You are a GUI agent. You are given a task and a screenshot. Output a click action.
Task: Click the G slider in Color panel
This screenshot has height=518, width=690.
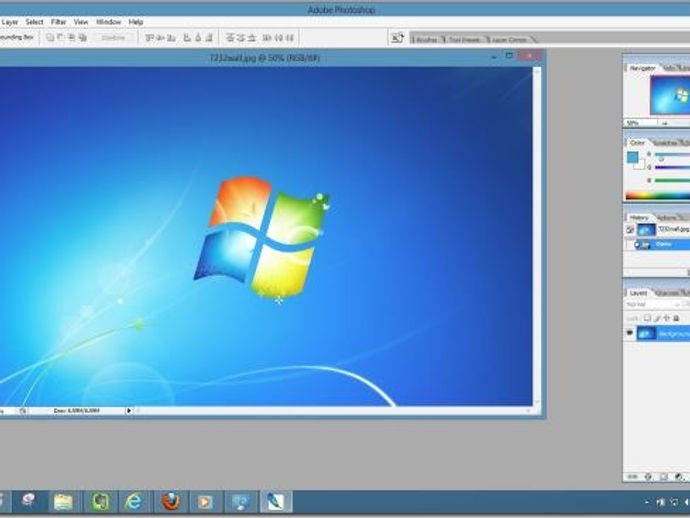click(672, 167)
